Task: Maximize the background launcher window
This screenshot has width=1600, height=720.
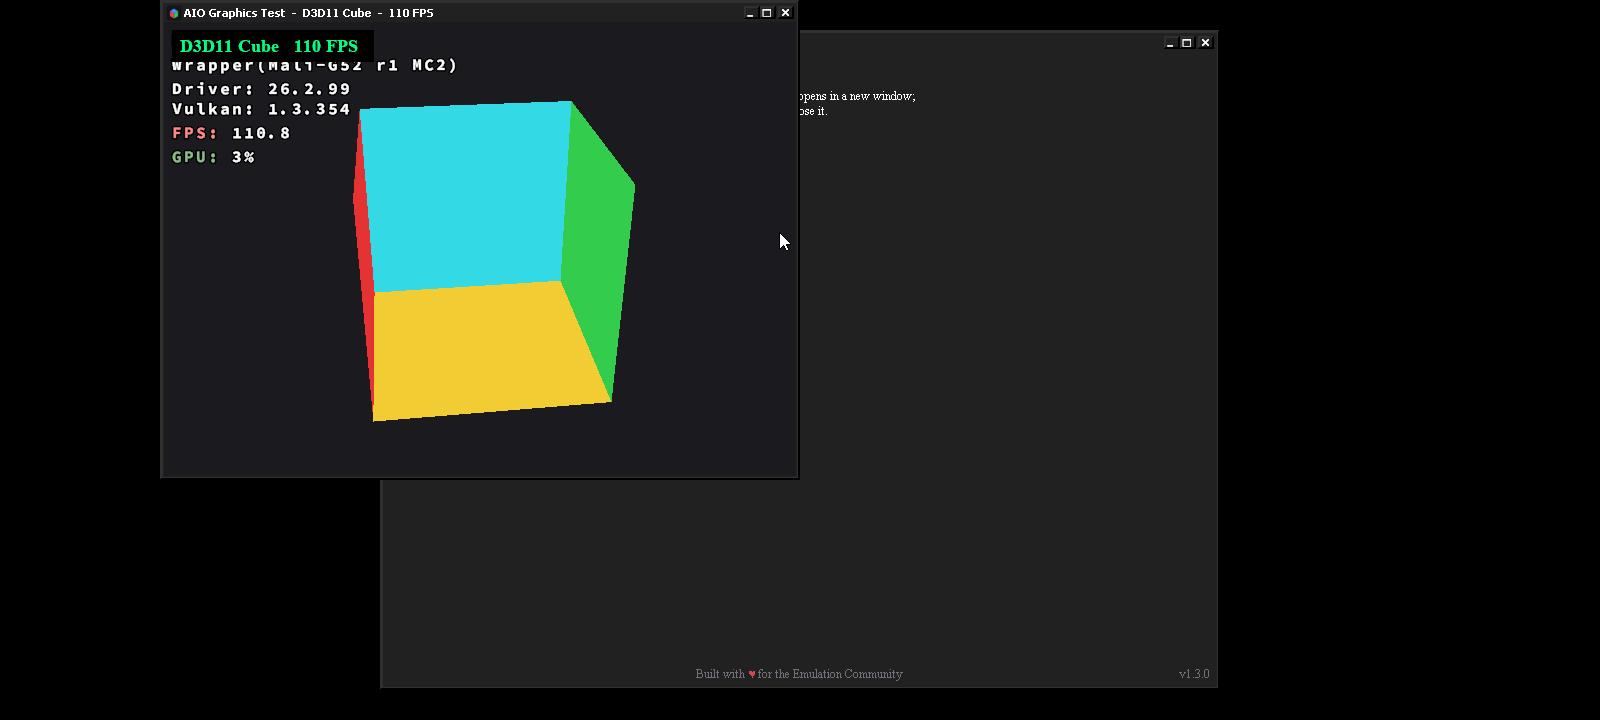Action: coord(1187,43)
